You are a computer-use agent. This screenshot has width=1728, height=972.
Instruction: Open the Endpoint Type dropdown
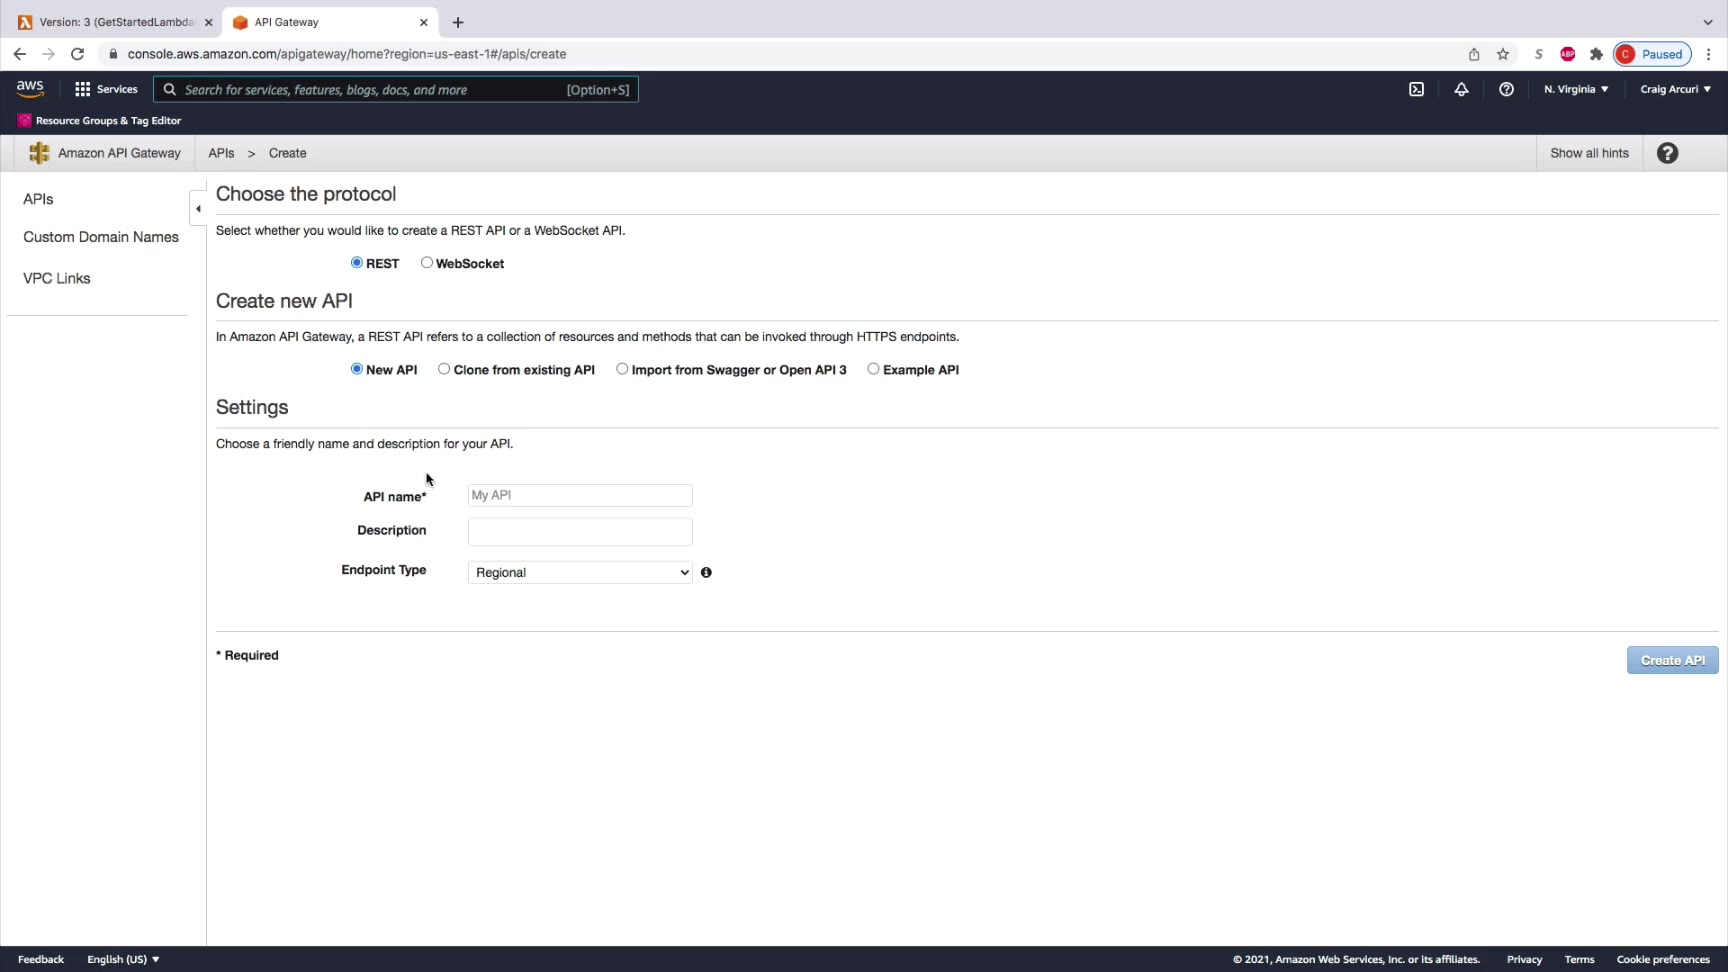[580, 572]
